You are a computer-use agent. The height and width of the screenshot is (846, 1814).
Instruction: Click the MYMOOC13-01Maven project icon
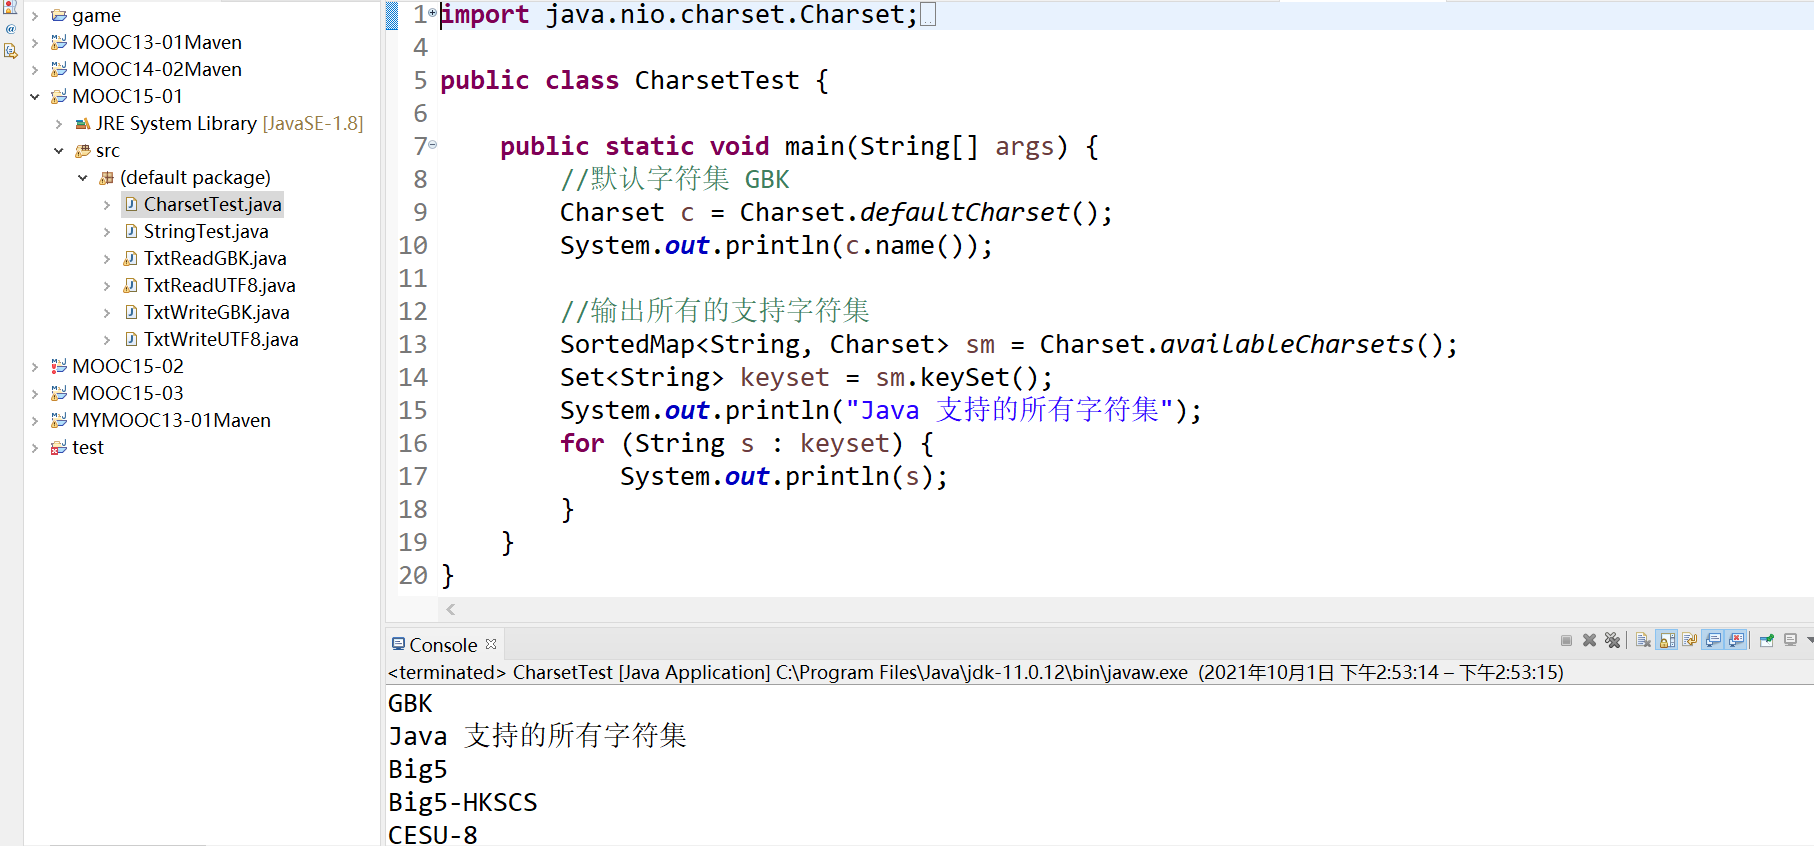[x=59, y=421]
